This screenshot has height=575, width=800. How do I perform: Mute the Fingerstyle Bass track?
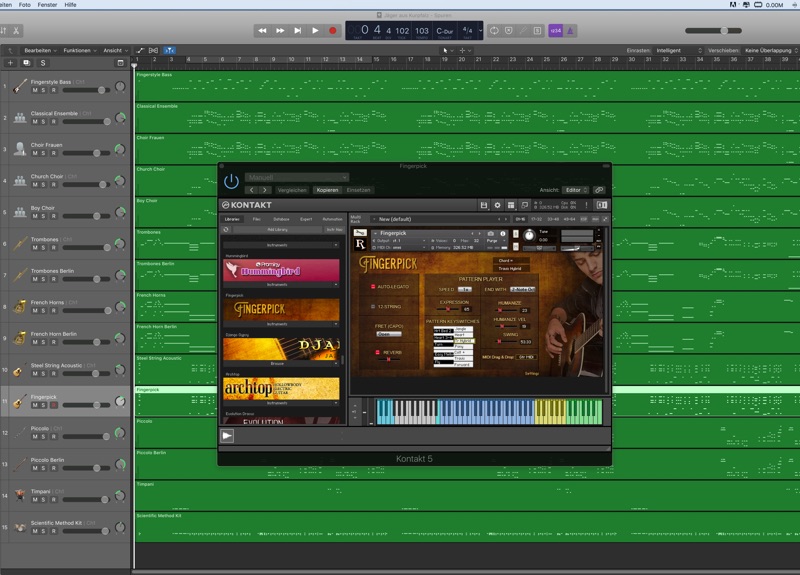tap(35, 90)
